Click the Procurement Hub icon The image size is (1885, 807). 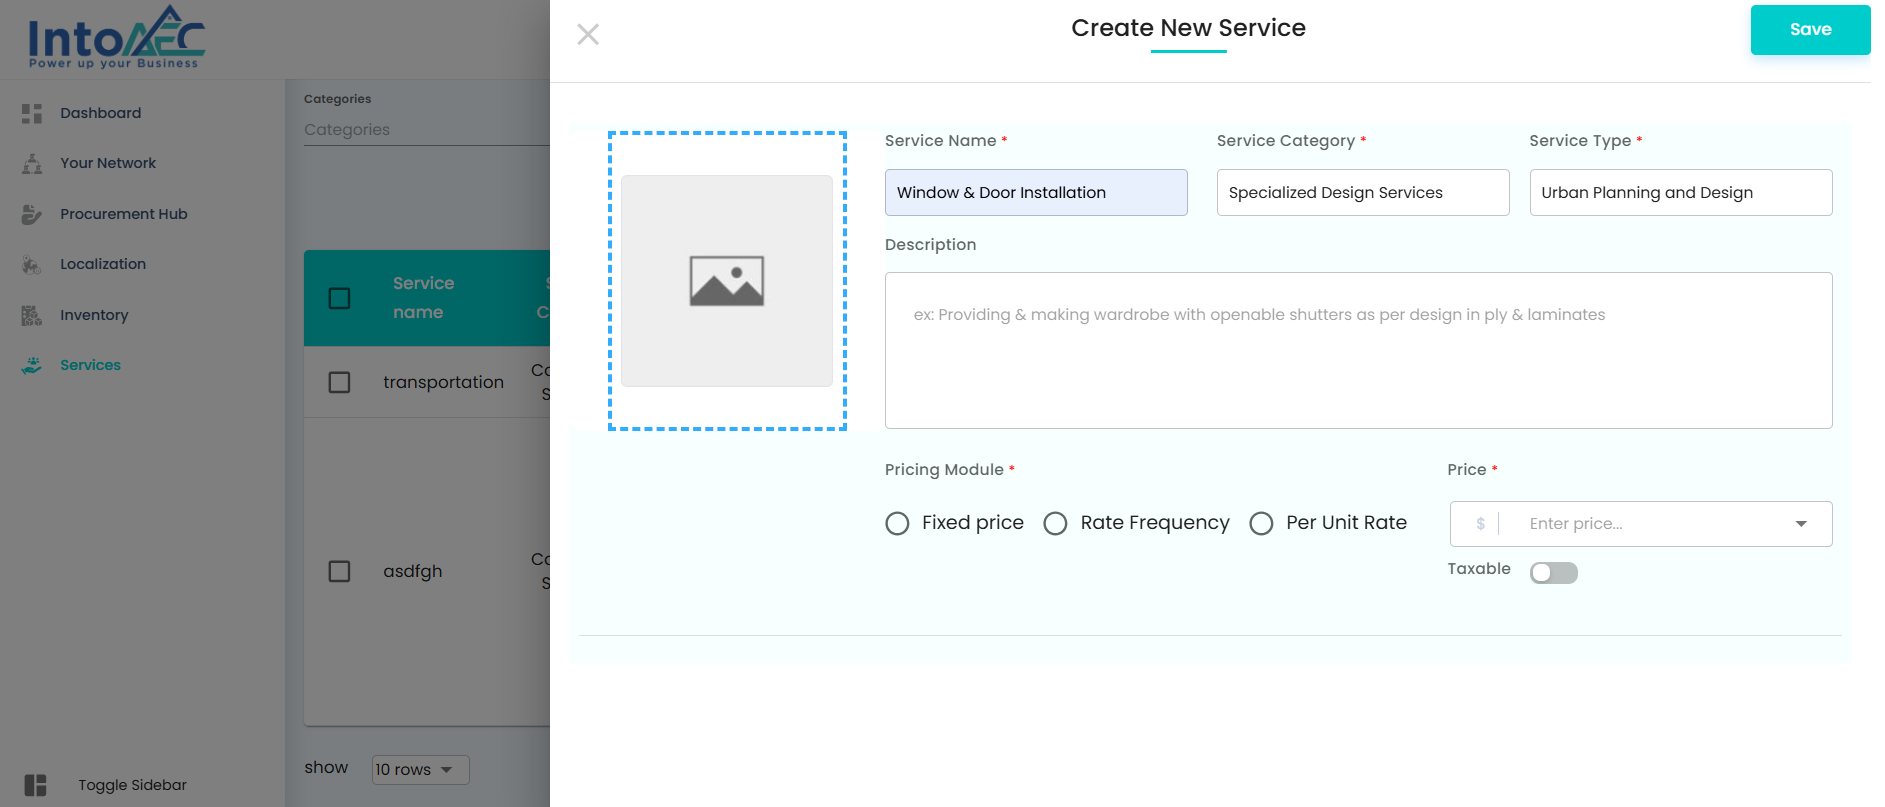click(32, 214)
